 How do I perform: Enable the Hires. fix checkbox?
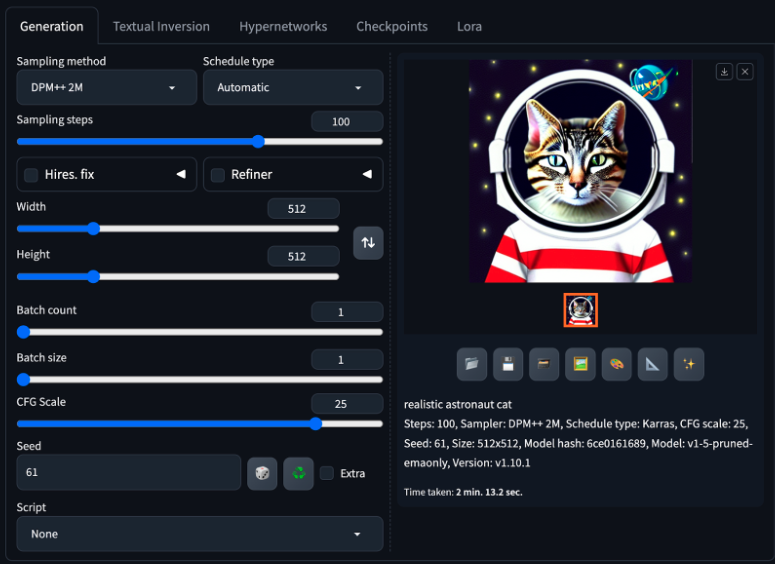pyautogui.click(x=31, y=175)
